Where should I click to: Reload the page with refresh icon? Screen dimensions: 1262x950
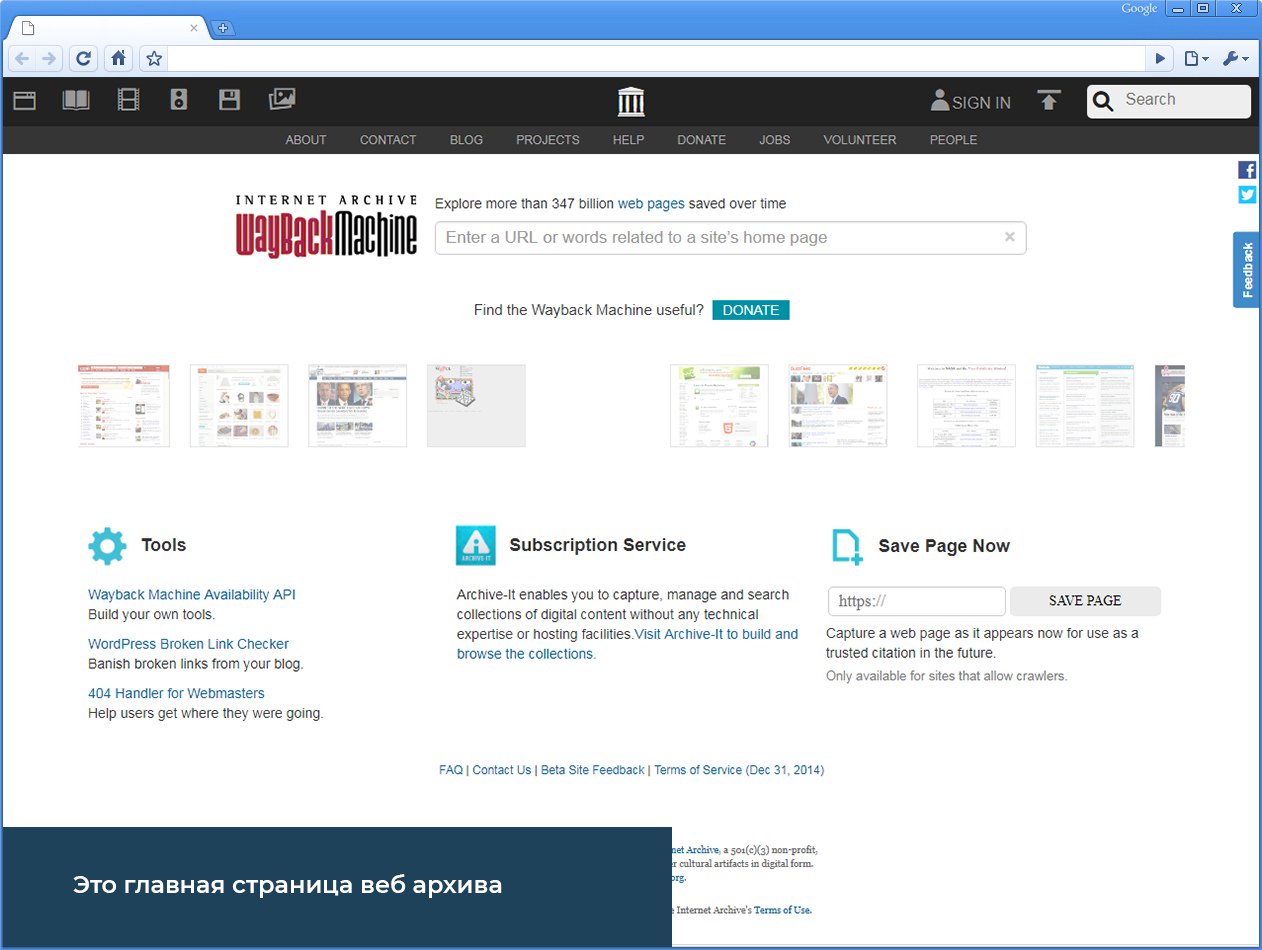coord(84,59)
